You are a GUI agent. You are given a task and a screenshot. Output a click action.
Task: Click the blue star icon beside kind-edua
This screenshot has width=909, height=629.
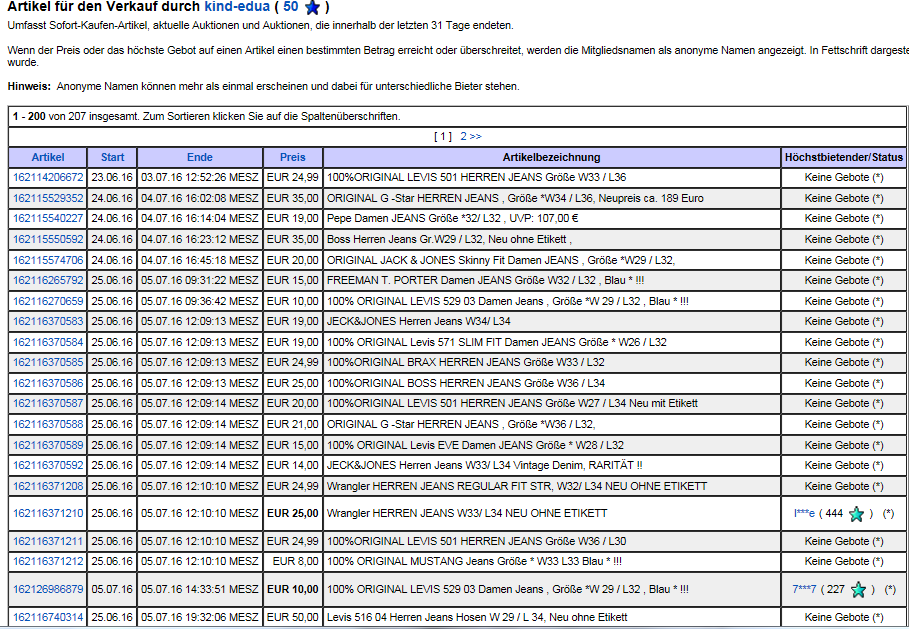point(312,8)
